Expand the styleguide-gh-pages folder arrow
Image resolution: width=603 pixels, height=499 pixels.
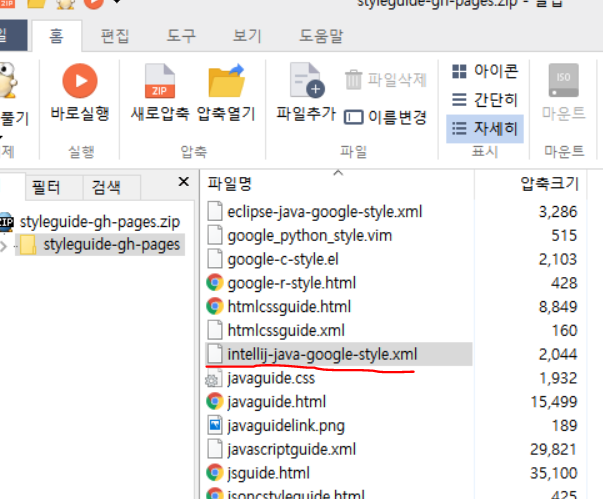coord(4,246)
